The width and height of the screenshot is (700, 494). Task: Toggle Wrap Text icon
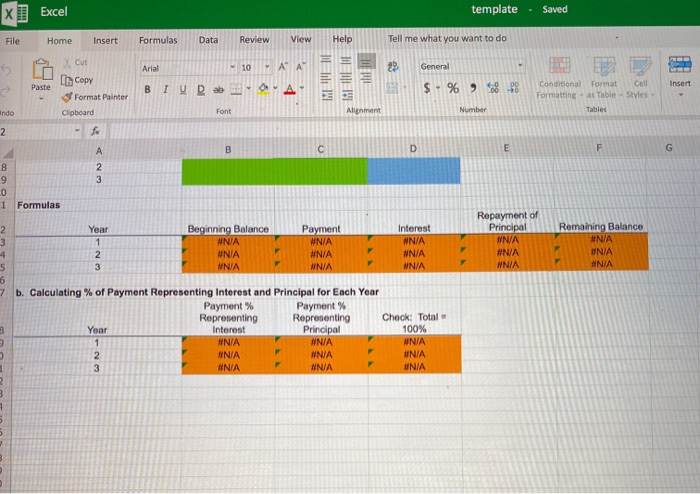(x=392, y=66)
